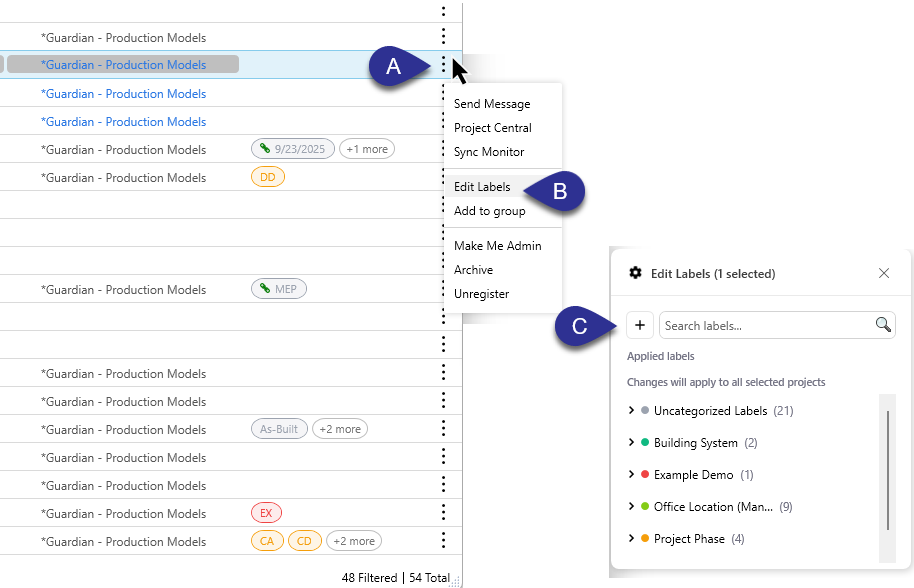The width and height of the screenshot is (914, 588).
Task: Click the CD label badge
Action: (304, 540)
